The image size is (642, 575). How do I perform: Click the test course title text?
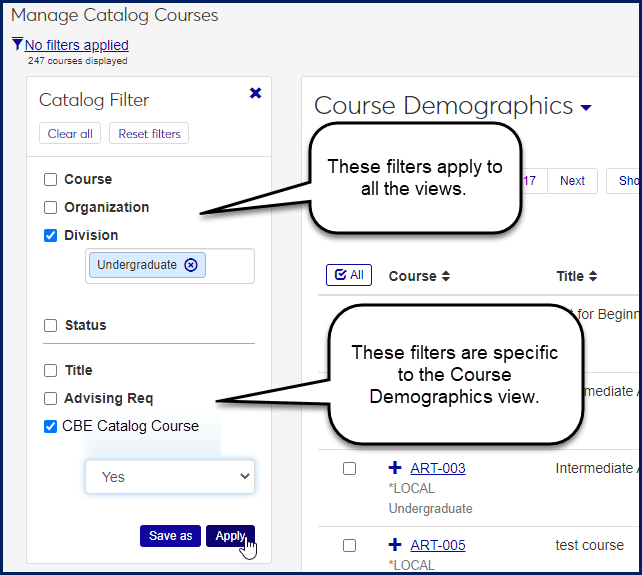click(590, 545)
